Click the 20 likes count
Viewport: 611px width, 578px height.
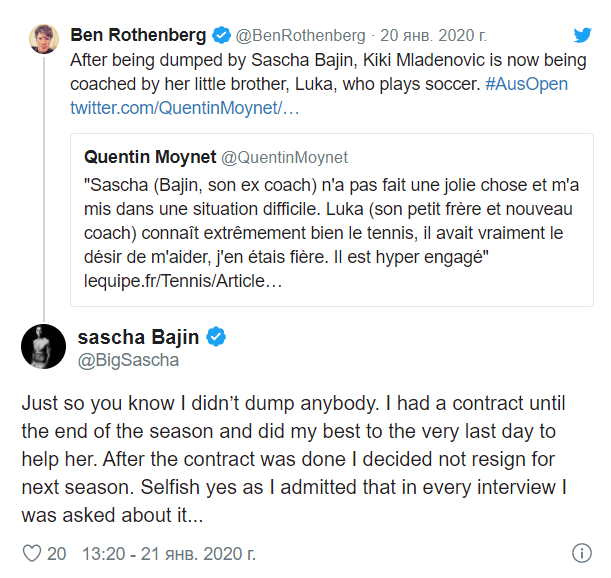tap(57, 553)
